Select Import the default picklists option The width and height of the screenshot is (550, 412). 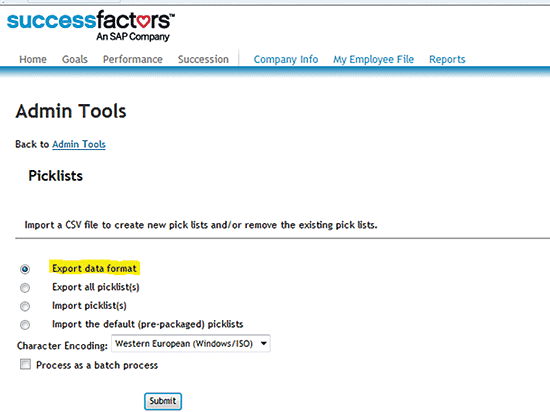click(25, 325)
